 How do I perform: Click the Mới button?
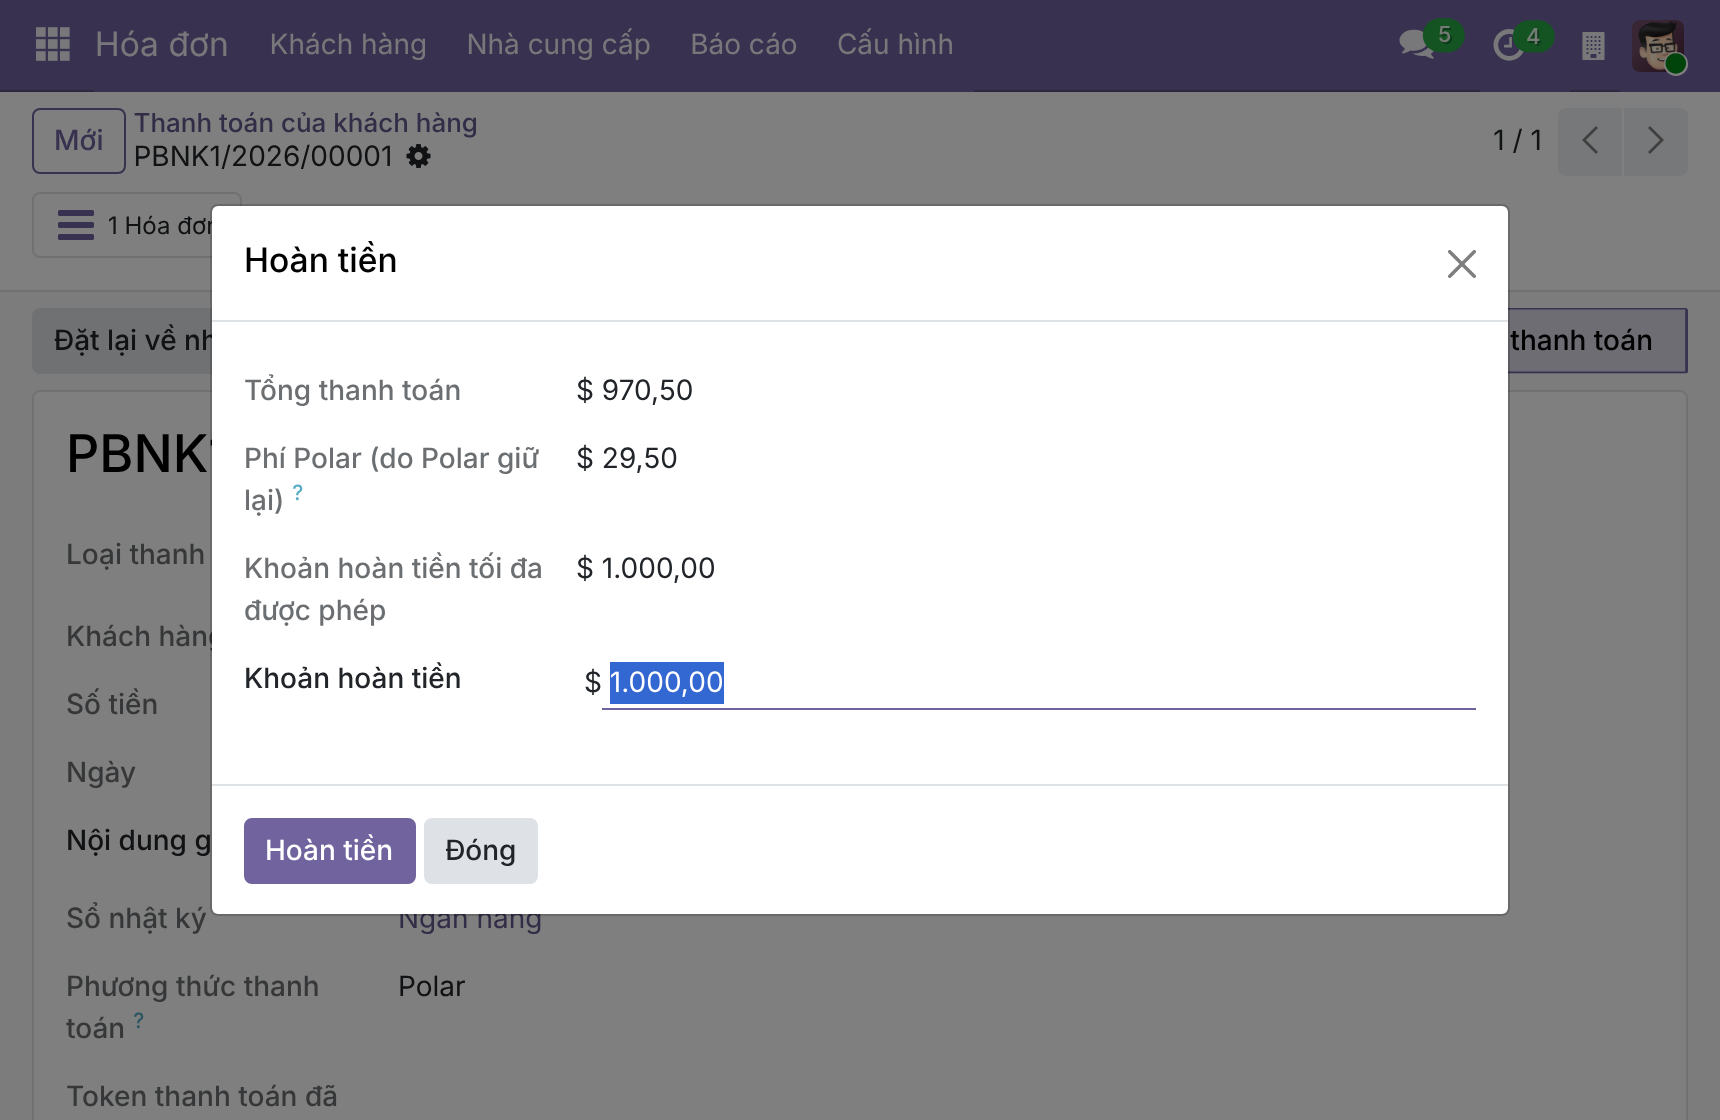[79, 140]
